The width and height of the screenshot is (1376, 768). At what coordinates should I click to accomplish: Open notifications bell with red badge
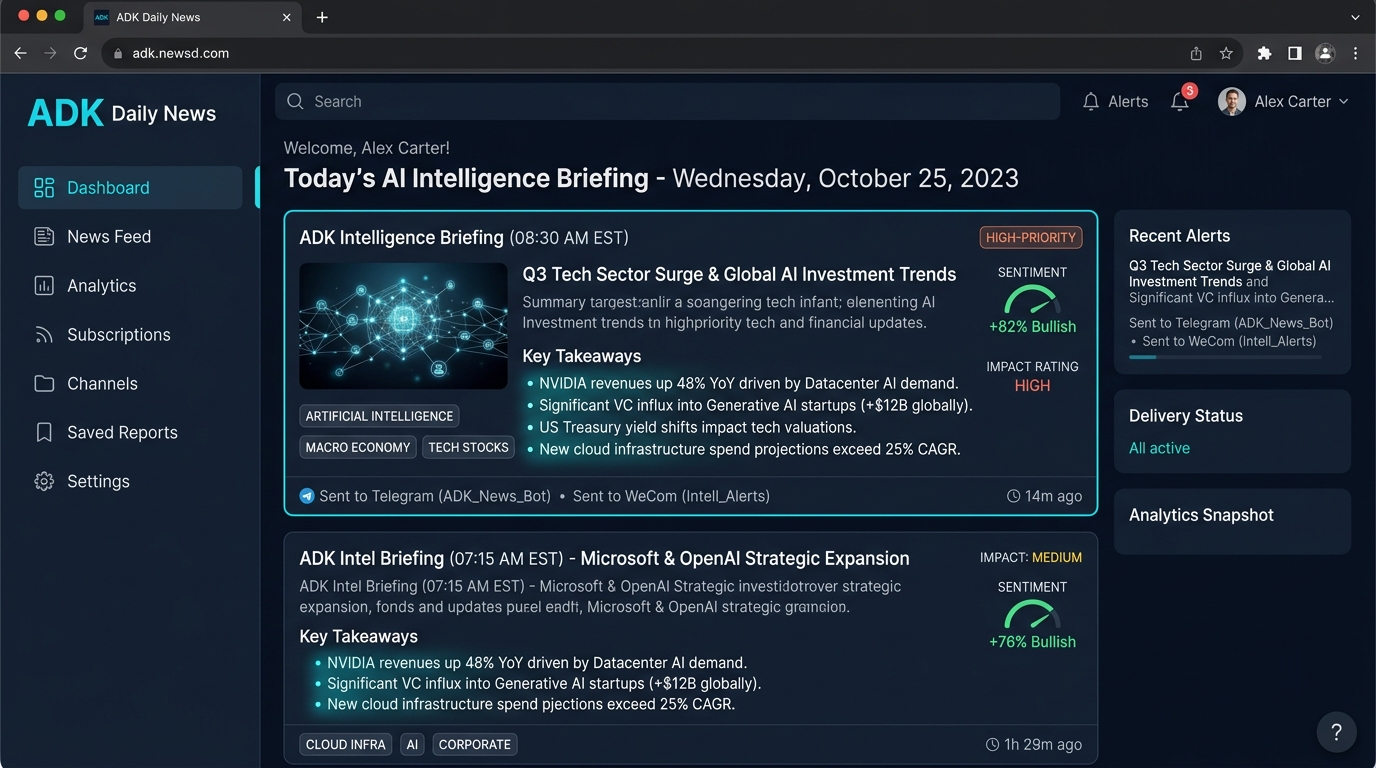pos(1181,99)
